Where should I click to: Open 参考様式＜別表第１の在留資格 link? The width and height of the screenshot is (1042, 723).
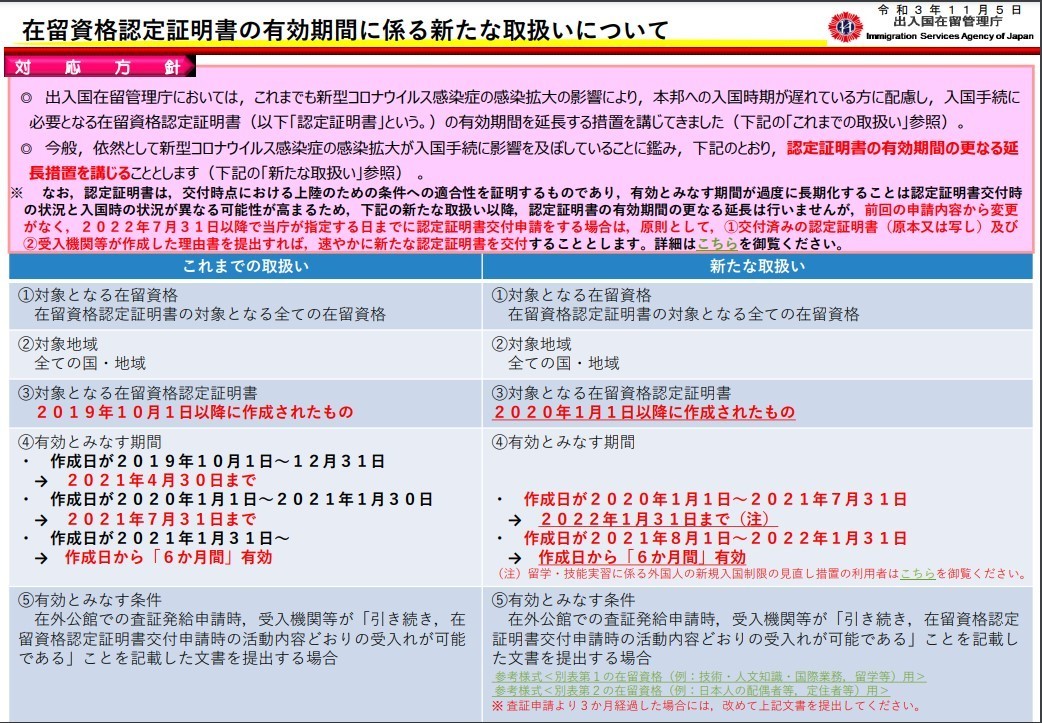click(x=709, y=676)
